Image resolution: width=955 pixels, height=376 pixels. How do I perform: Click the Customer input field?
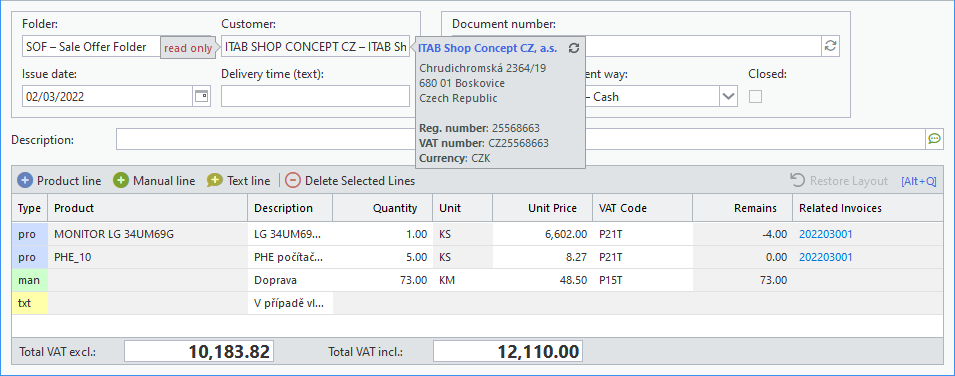click(x=315, y=46)
